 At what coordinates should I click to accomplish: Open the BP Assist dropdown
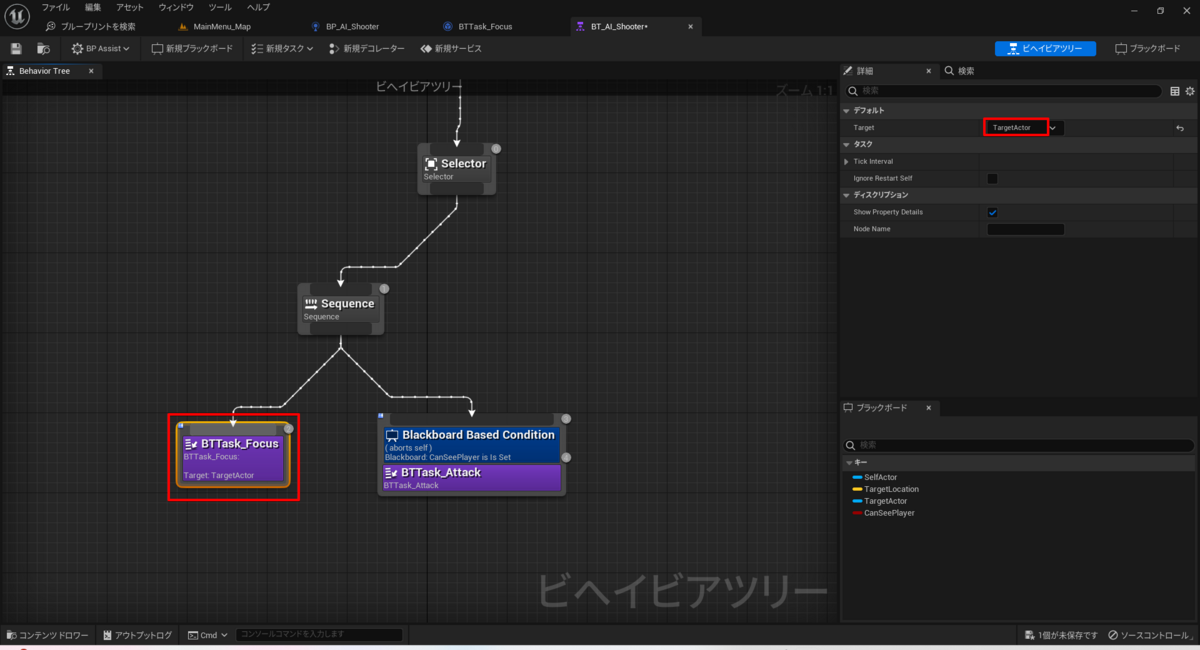[99, 47]
